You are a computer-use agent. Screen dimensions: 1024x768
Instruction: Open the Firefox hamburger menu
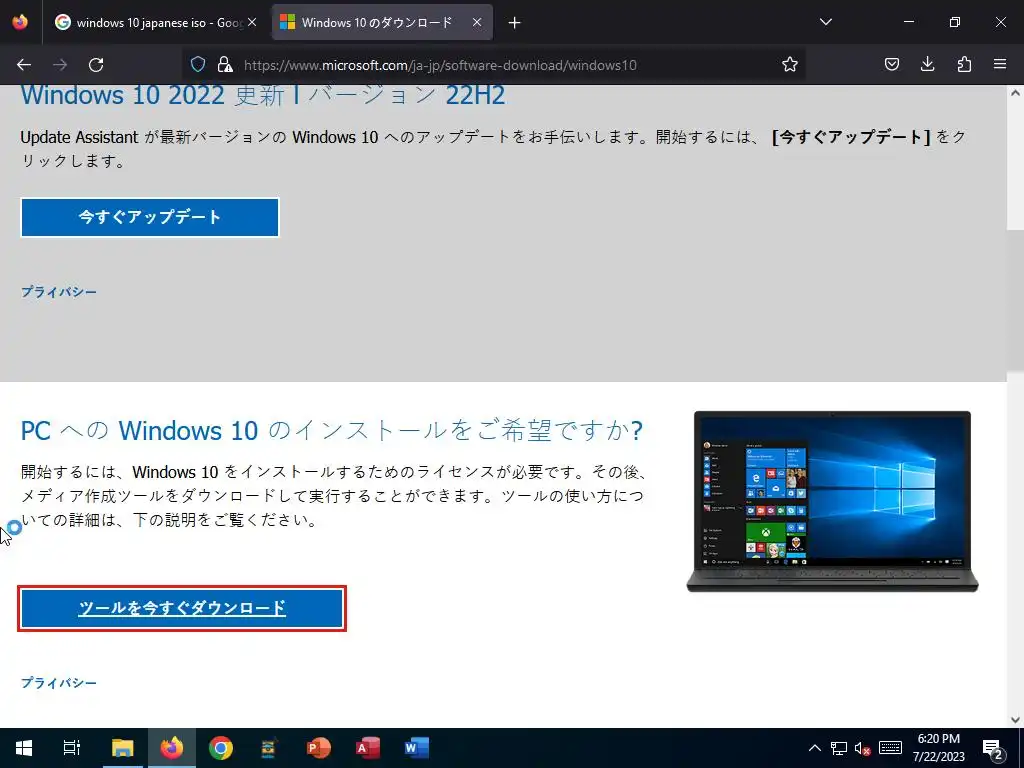point(1000,64)
